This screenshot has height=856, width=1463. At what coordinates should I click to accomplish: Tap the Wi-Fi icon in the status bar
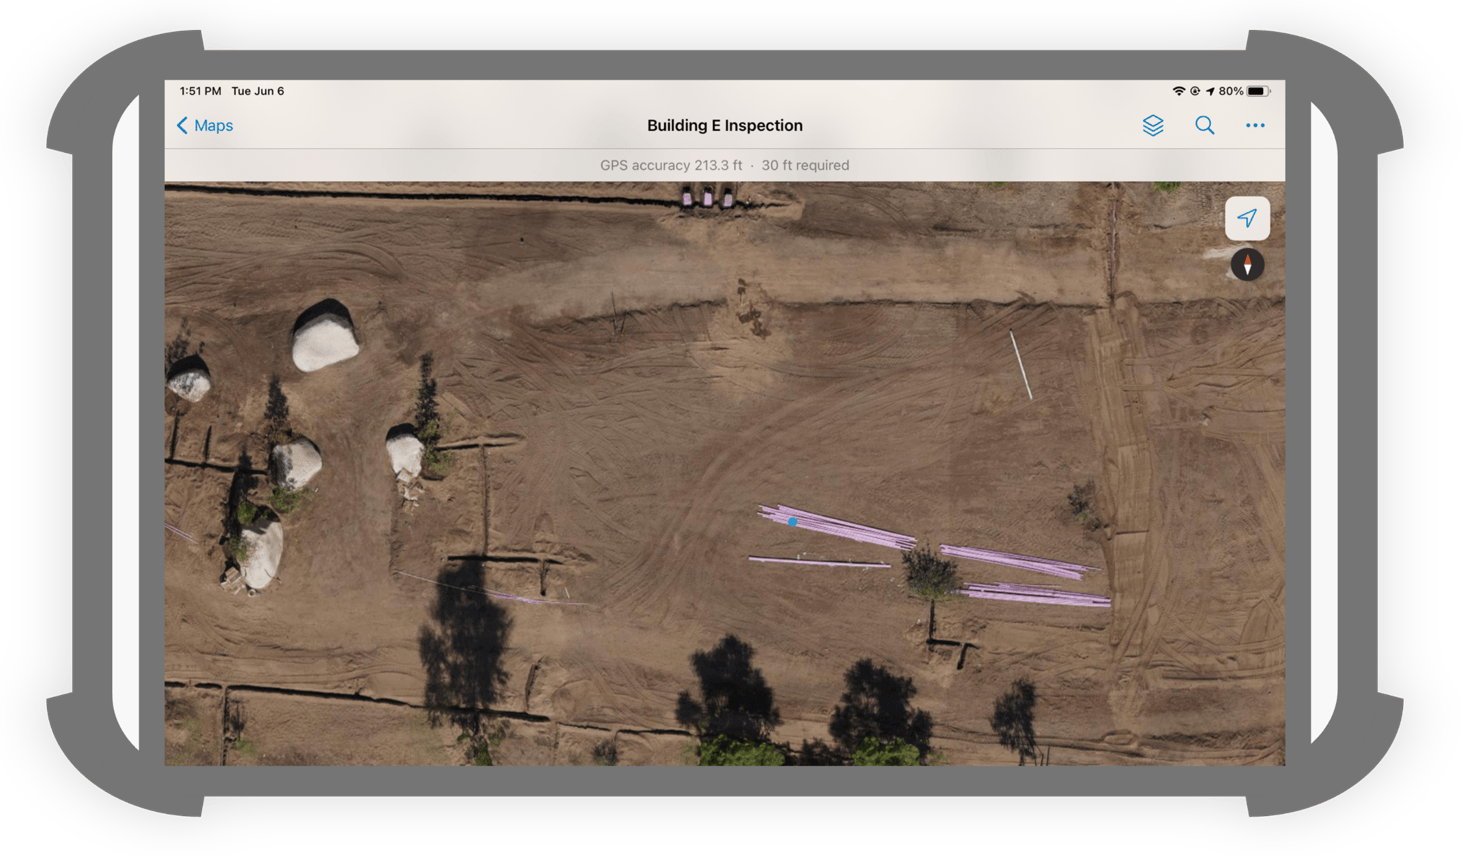[x=1179, y=90]
